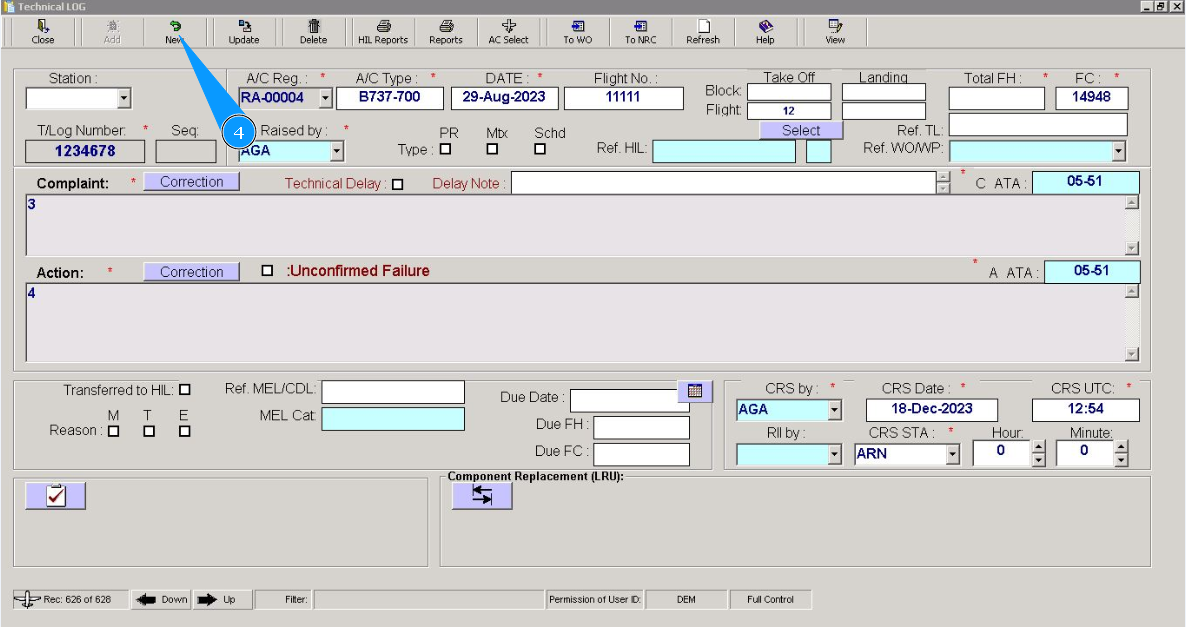Check the Reason T checkbox
This screenshot has width=1186, height=629.
(149, 431)
